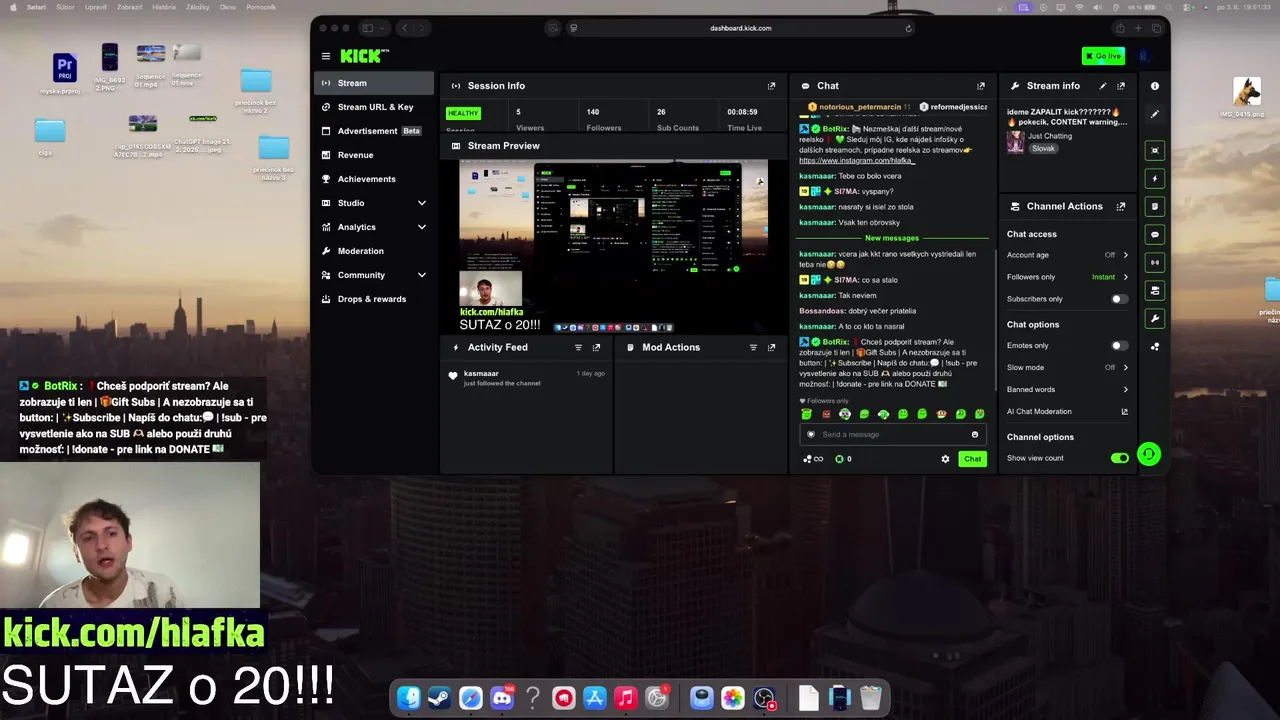Open the headset support bubble
This screenshot has height=720, width=1280.
pos(1149,455)
